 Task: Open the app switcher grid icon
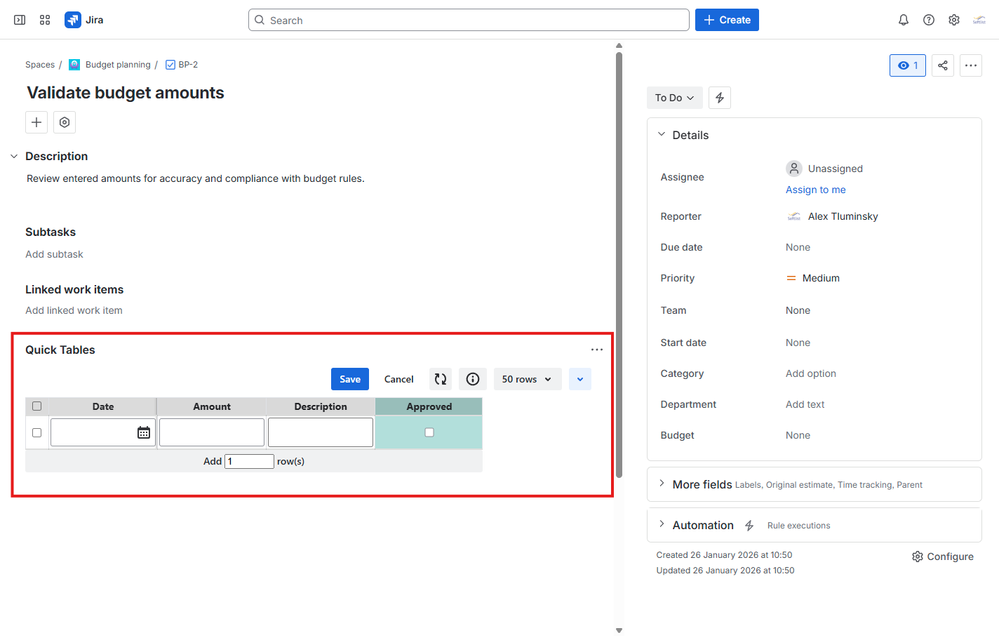[45, 20]
